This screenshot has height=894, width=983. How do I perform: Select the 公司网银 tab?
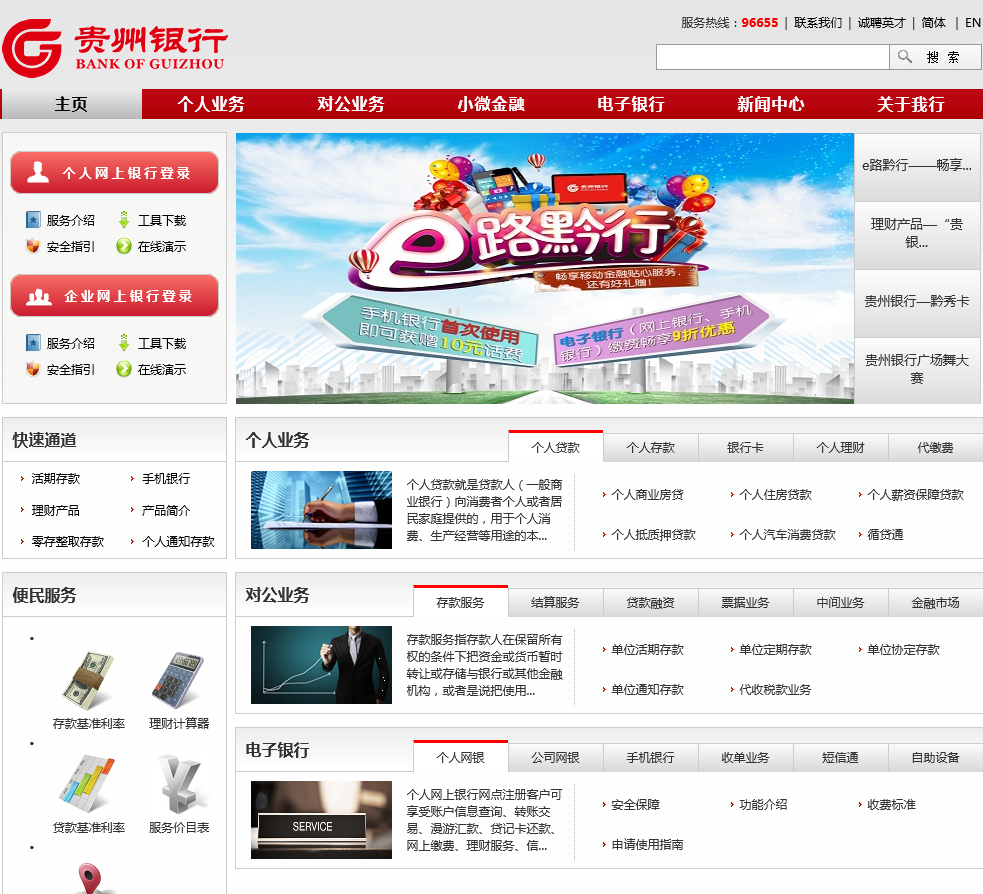[555, 757]
